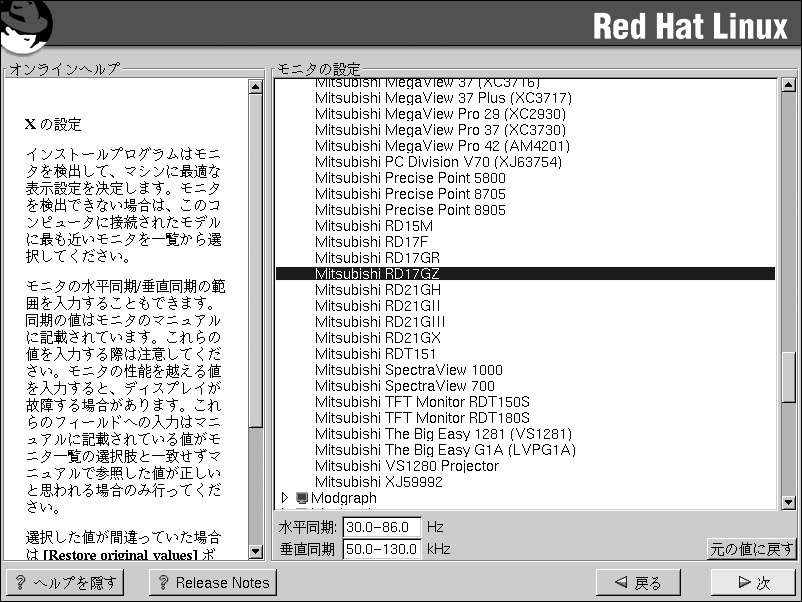This screenshot has height=602, width=802.
Task: Expand the Modgraph tree node
Action: click(285, 498)
